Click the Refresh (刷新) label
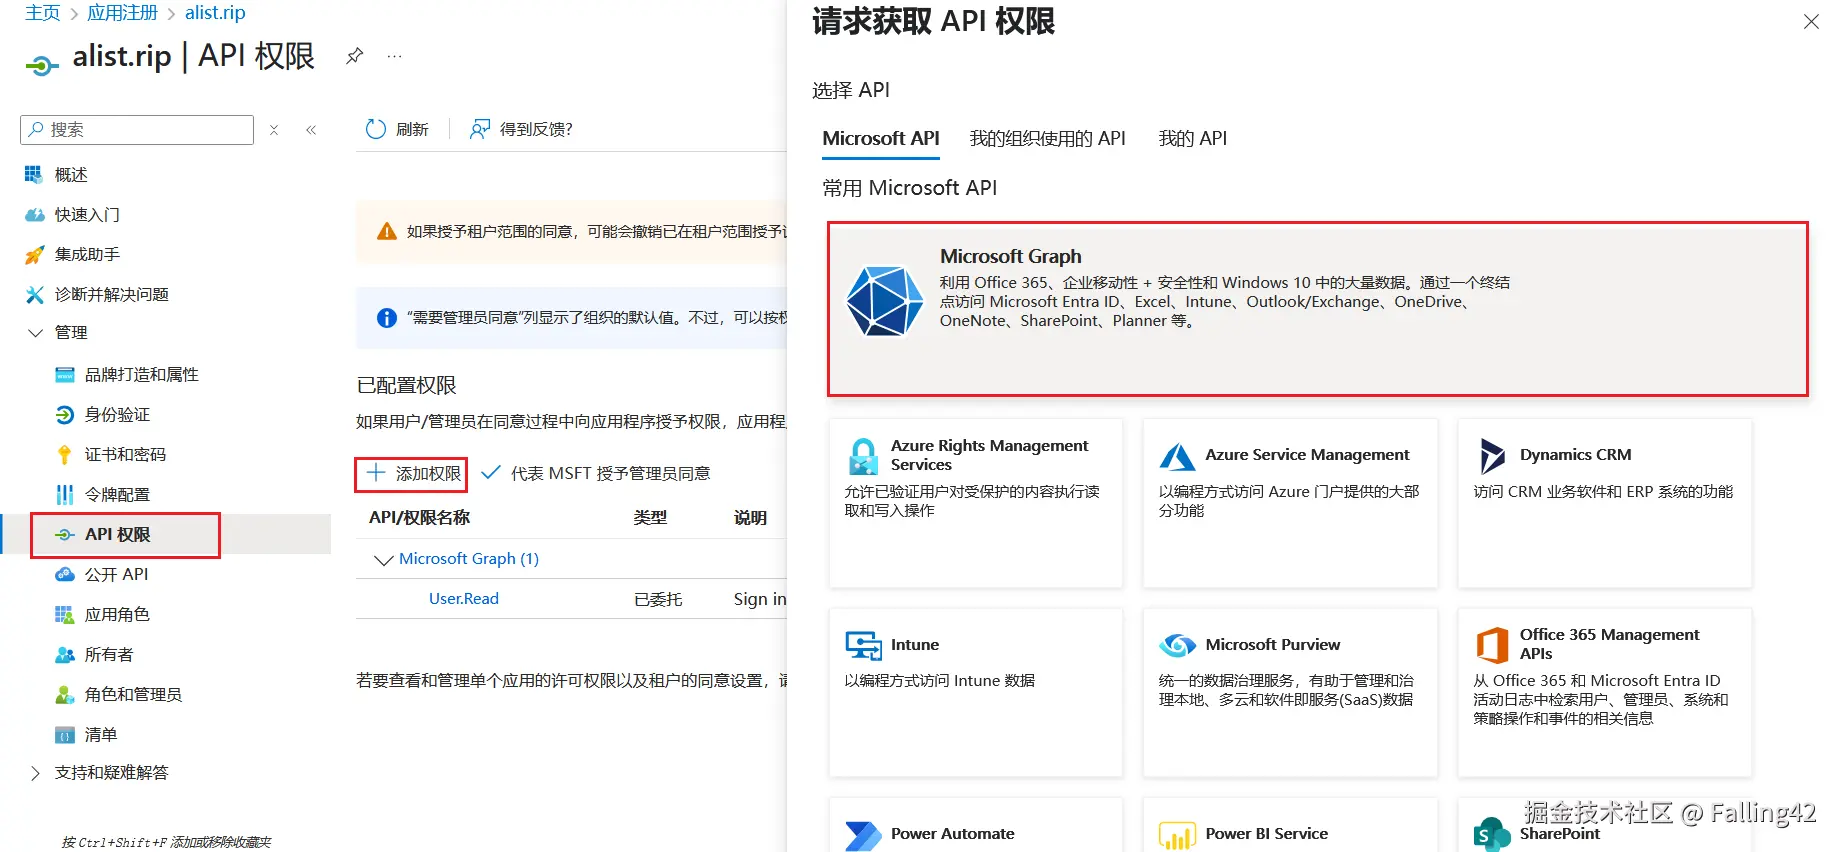 412,129
